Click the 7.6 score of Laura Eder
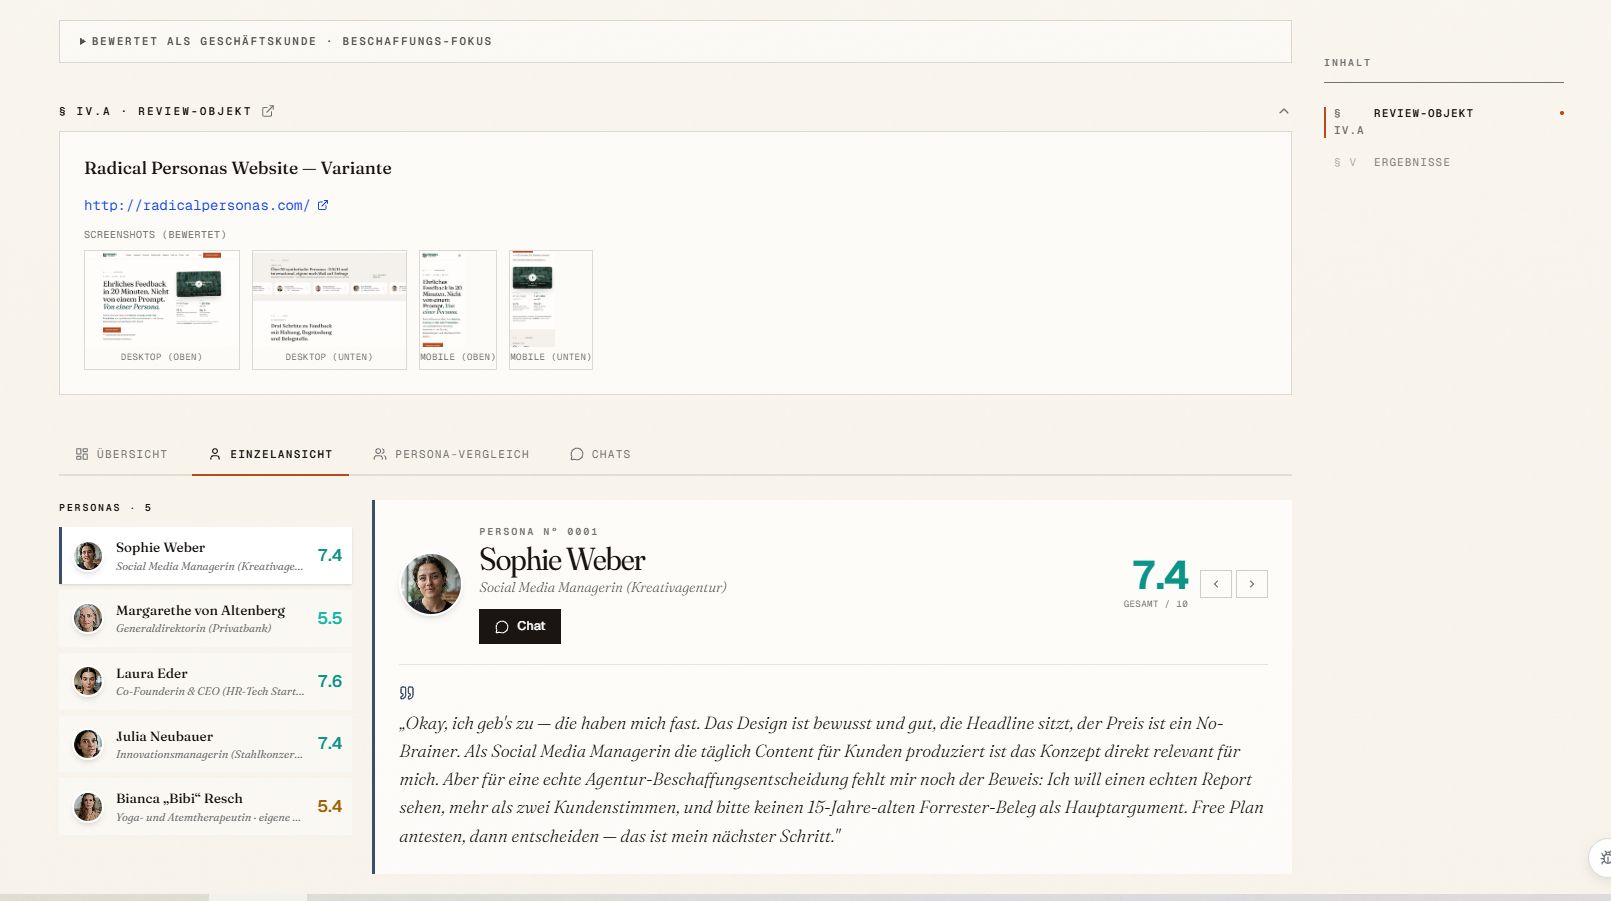Image resolution: width=1611 pixels, height=901 pixels. 330,681
